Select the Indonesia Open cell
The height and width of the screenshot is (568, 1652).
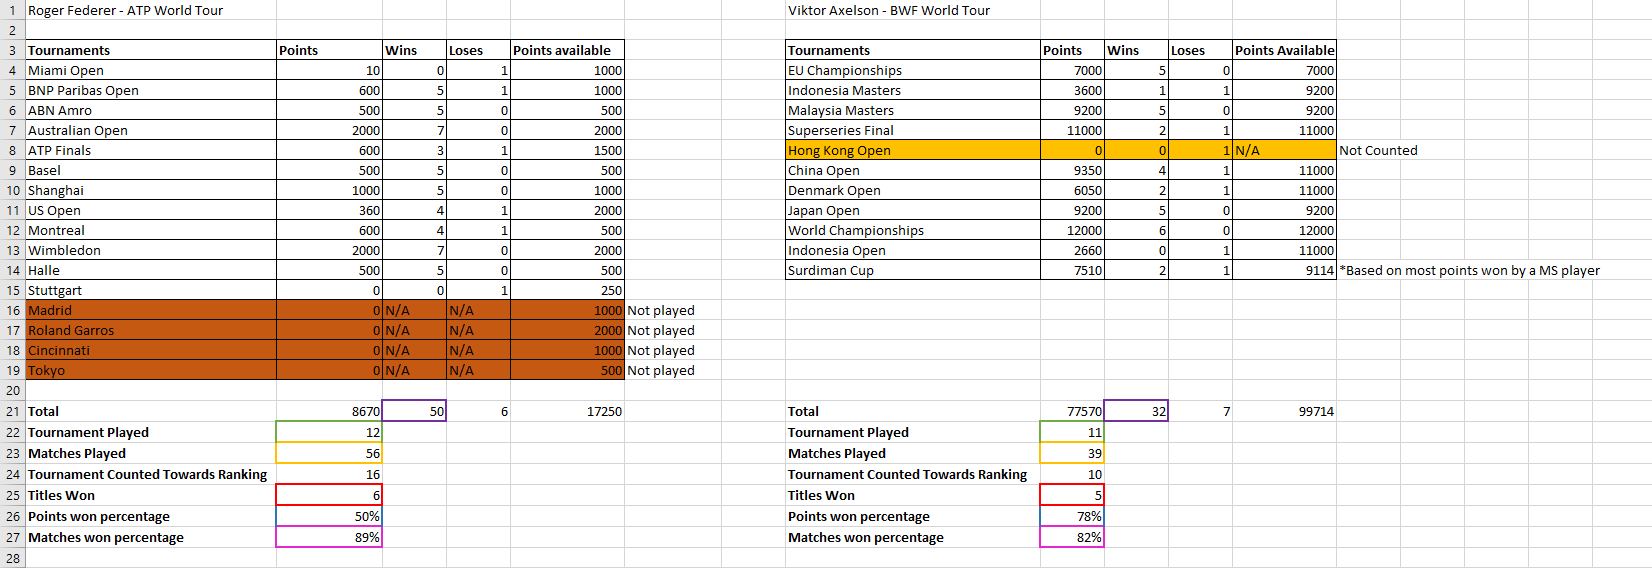point(913,250)
